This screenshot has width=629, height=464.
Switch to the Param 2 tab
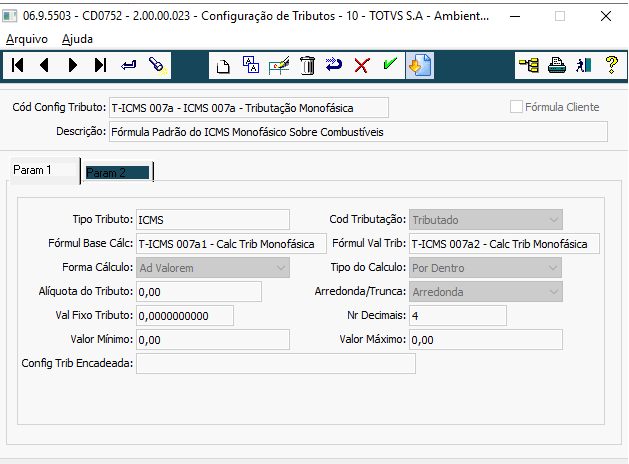(118, 173)
